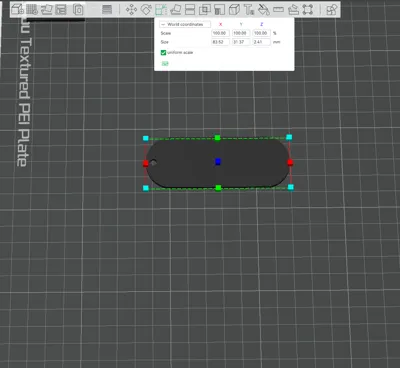This screenshot has width=400, height=368.
Task: Switch to Assembly view icon
Action: click(331, 10)
